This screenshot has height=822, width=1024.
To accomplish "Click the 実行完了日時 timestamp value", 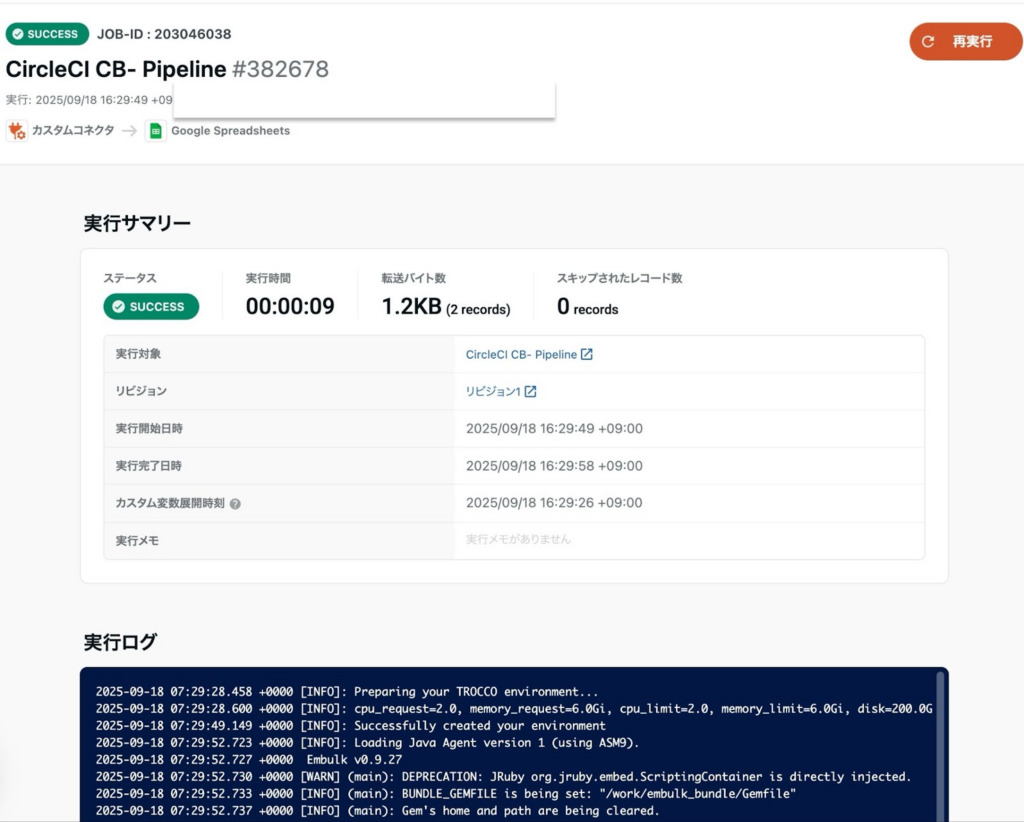I will click(554, 466).
